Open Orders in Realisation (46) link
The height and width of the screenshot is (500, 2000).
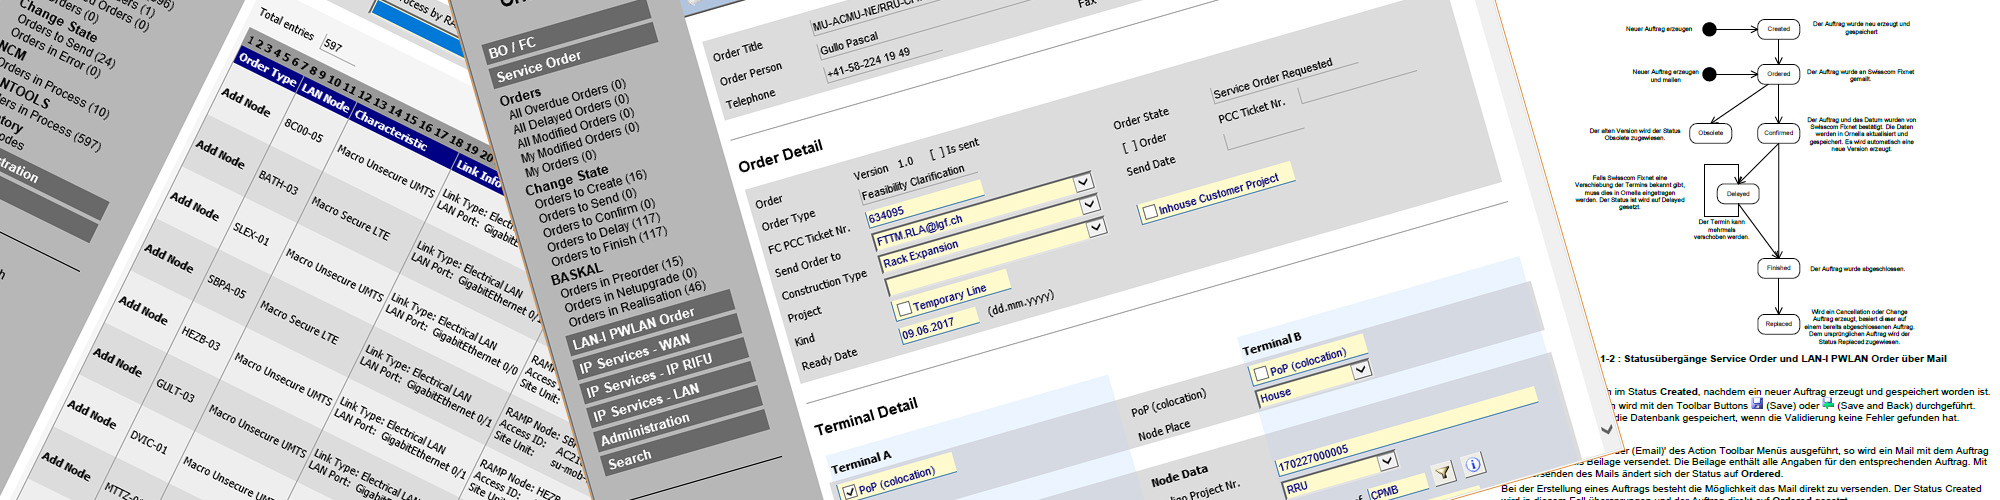point(637,303)
